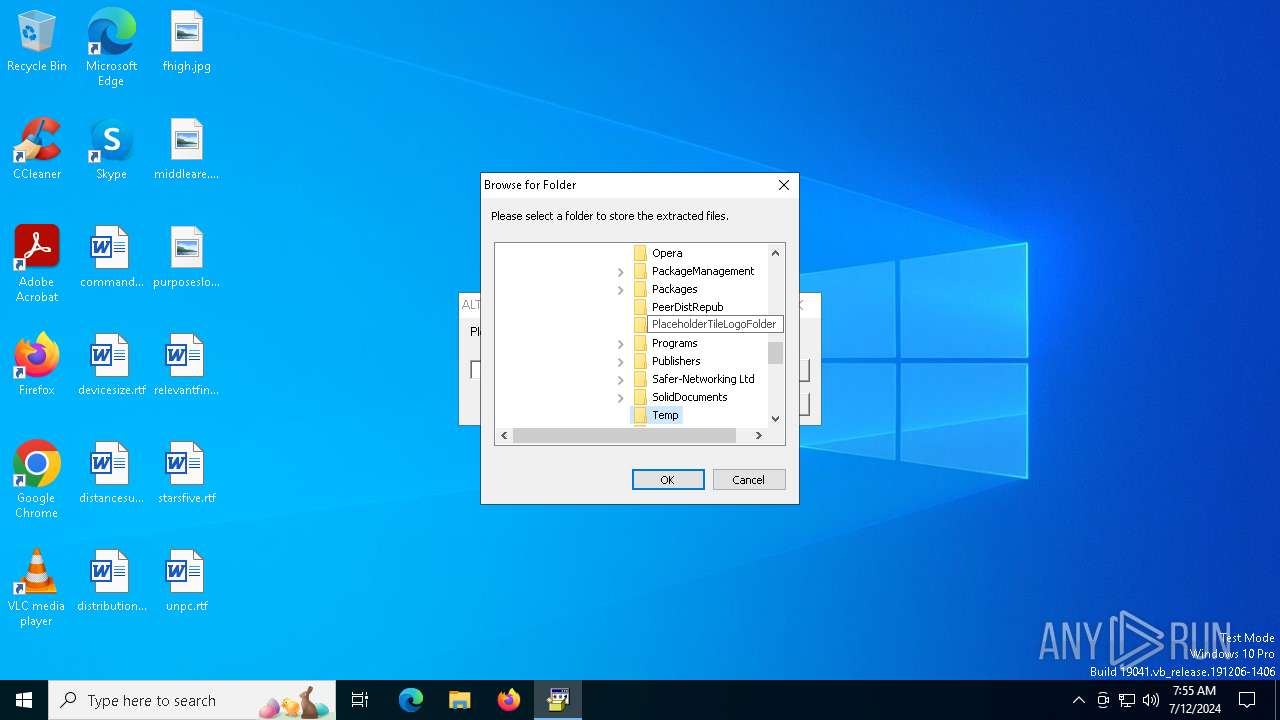Viewport: 1280px width, 720px height.
Task: Open Microsoft Edge from the taskbar
Action: pyautogui.click(x=411, y=700)
